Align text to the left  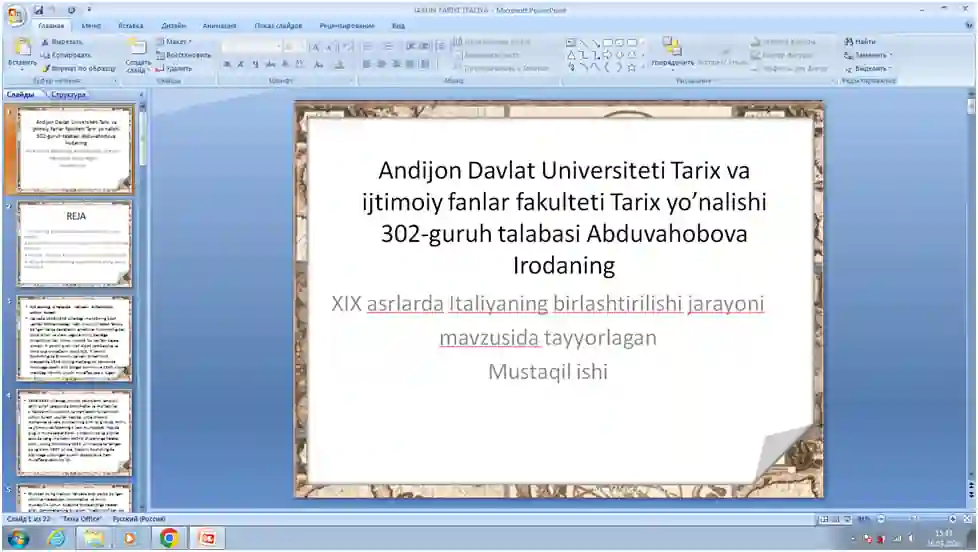367,64
